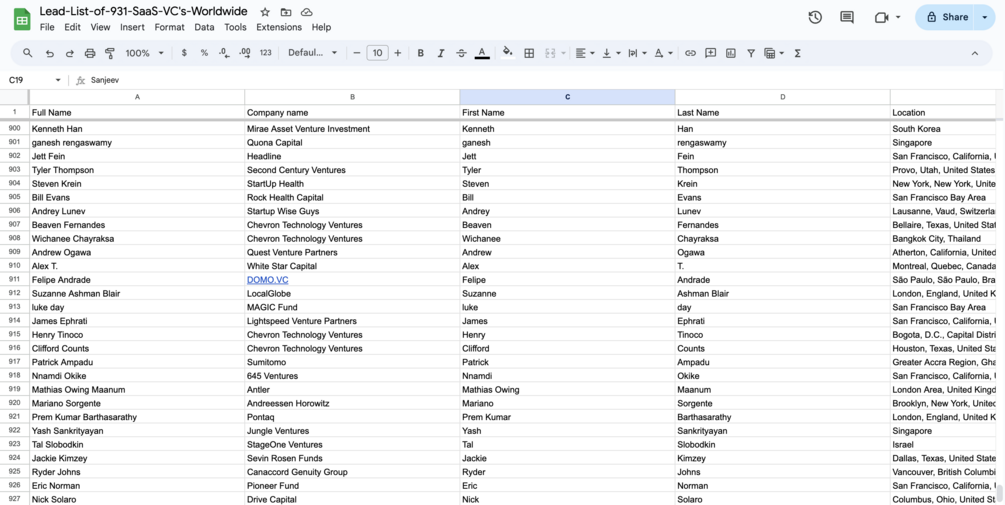Select row 911 header
The width and height of the screenshot is (1005, 505).
(x=15, y=280)
